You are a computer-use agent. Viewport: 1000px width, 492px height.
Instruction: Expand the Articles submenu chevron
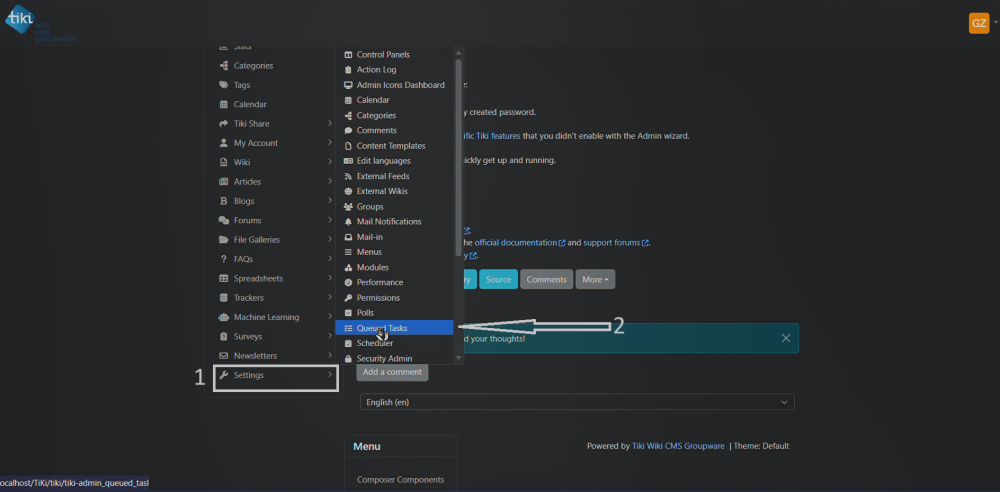pos(330,181)
